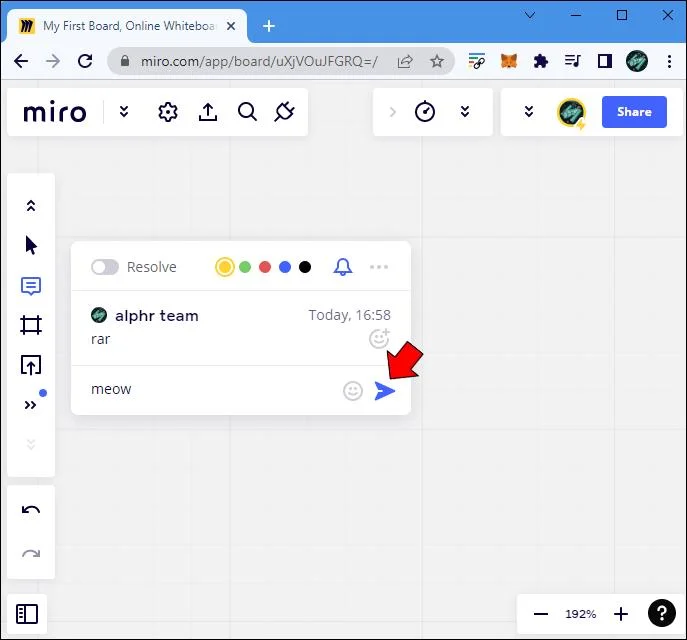Bookmark this page with star

click(x=436, y=61)
